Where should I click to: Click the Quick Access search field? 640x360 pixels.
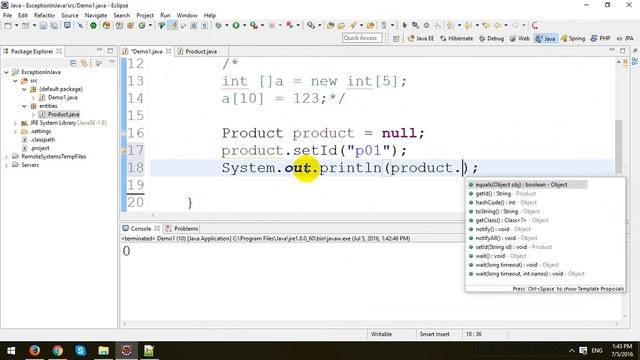click(x=362, y=38)
